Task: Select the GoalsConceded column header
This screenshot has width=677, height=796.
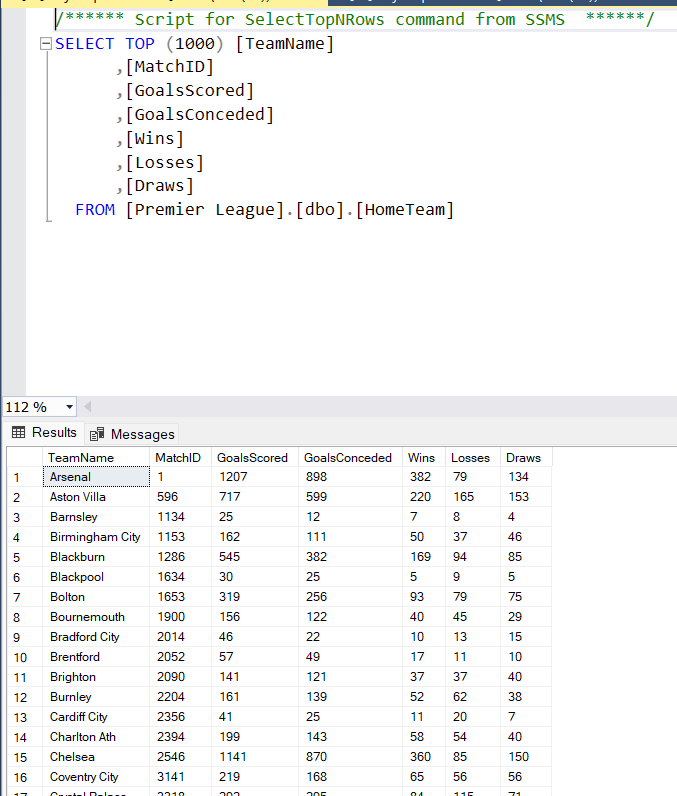Action: (x=350, y=457)
